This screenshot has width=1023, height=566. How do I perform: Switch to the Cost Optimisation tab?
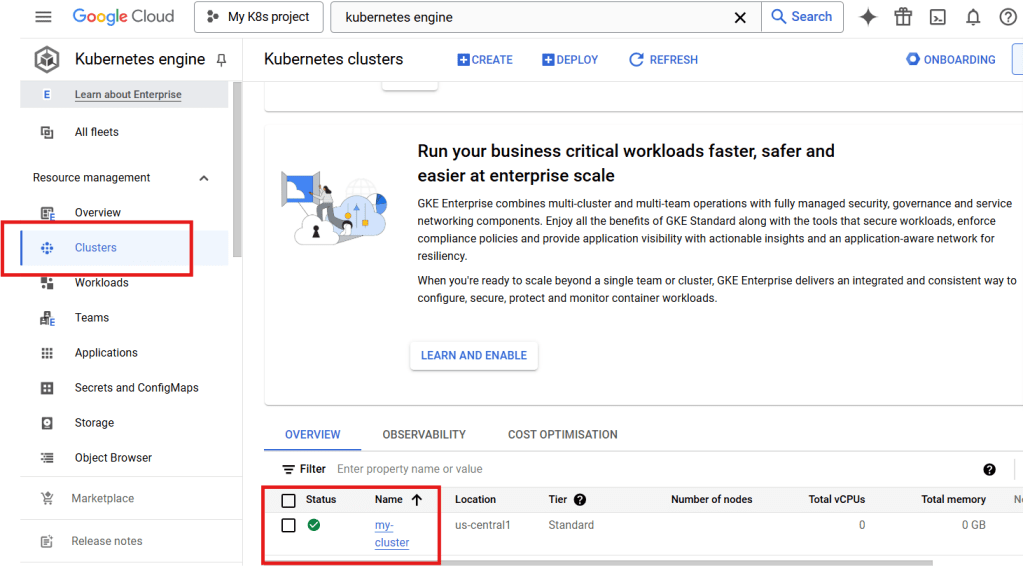click(562, 435)
